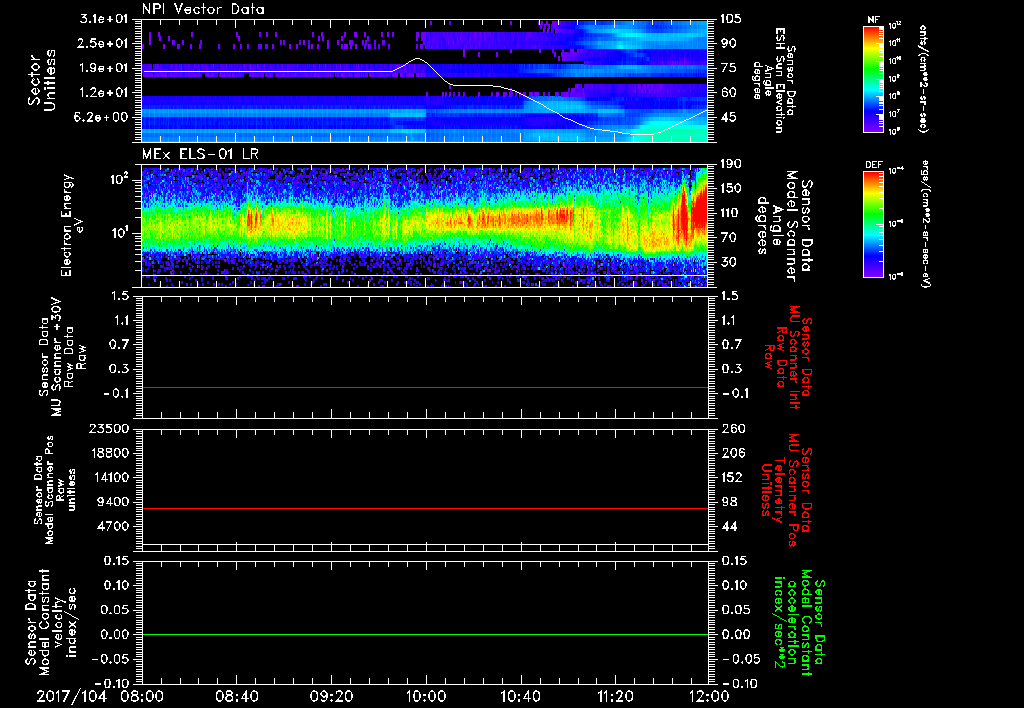The image size is (1024, 708).
Task: Select the 08:00 time axis label
Action: tap(142, 695)
